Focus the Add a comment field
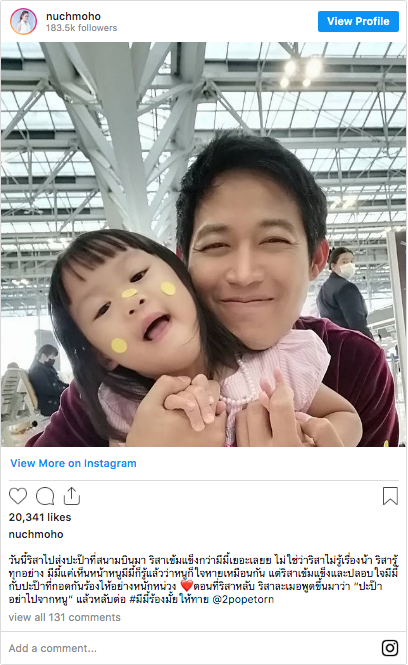This screenshot has width=408, height=665. [191, 648]
